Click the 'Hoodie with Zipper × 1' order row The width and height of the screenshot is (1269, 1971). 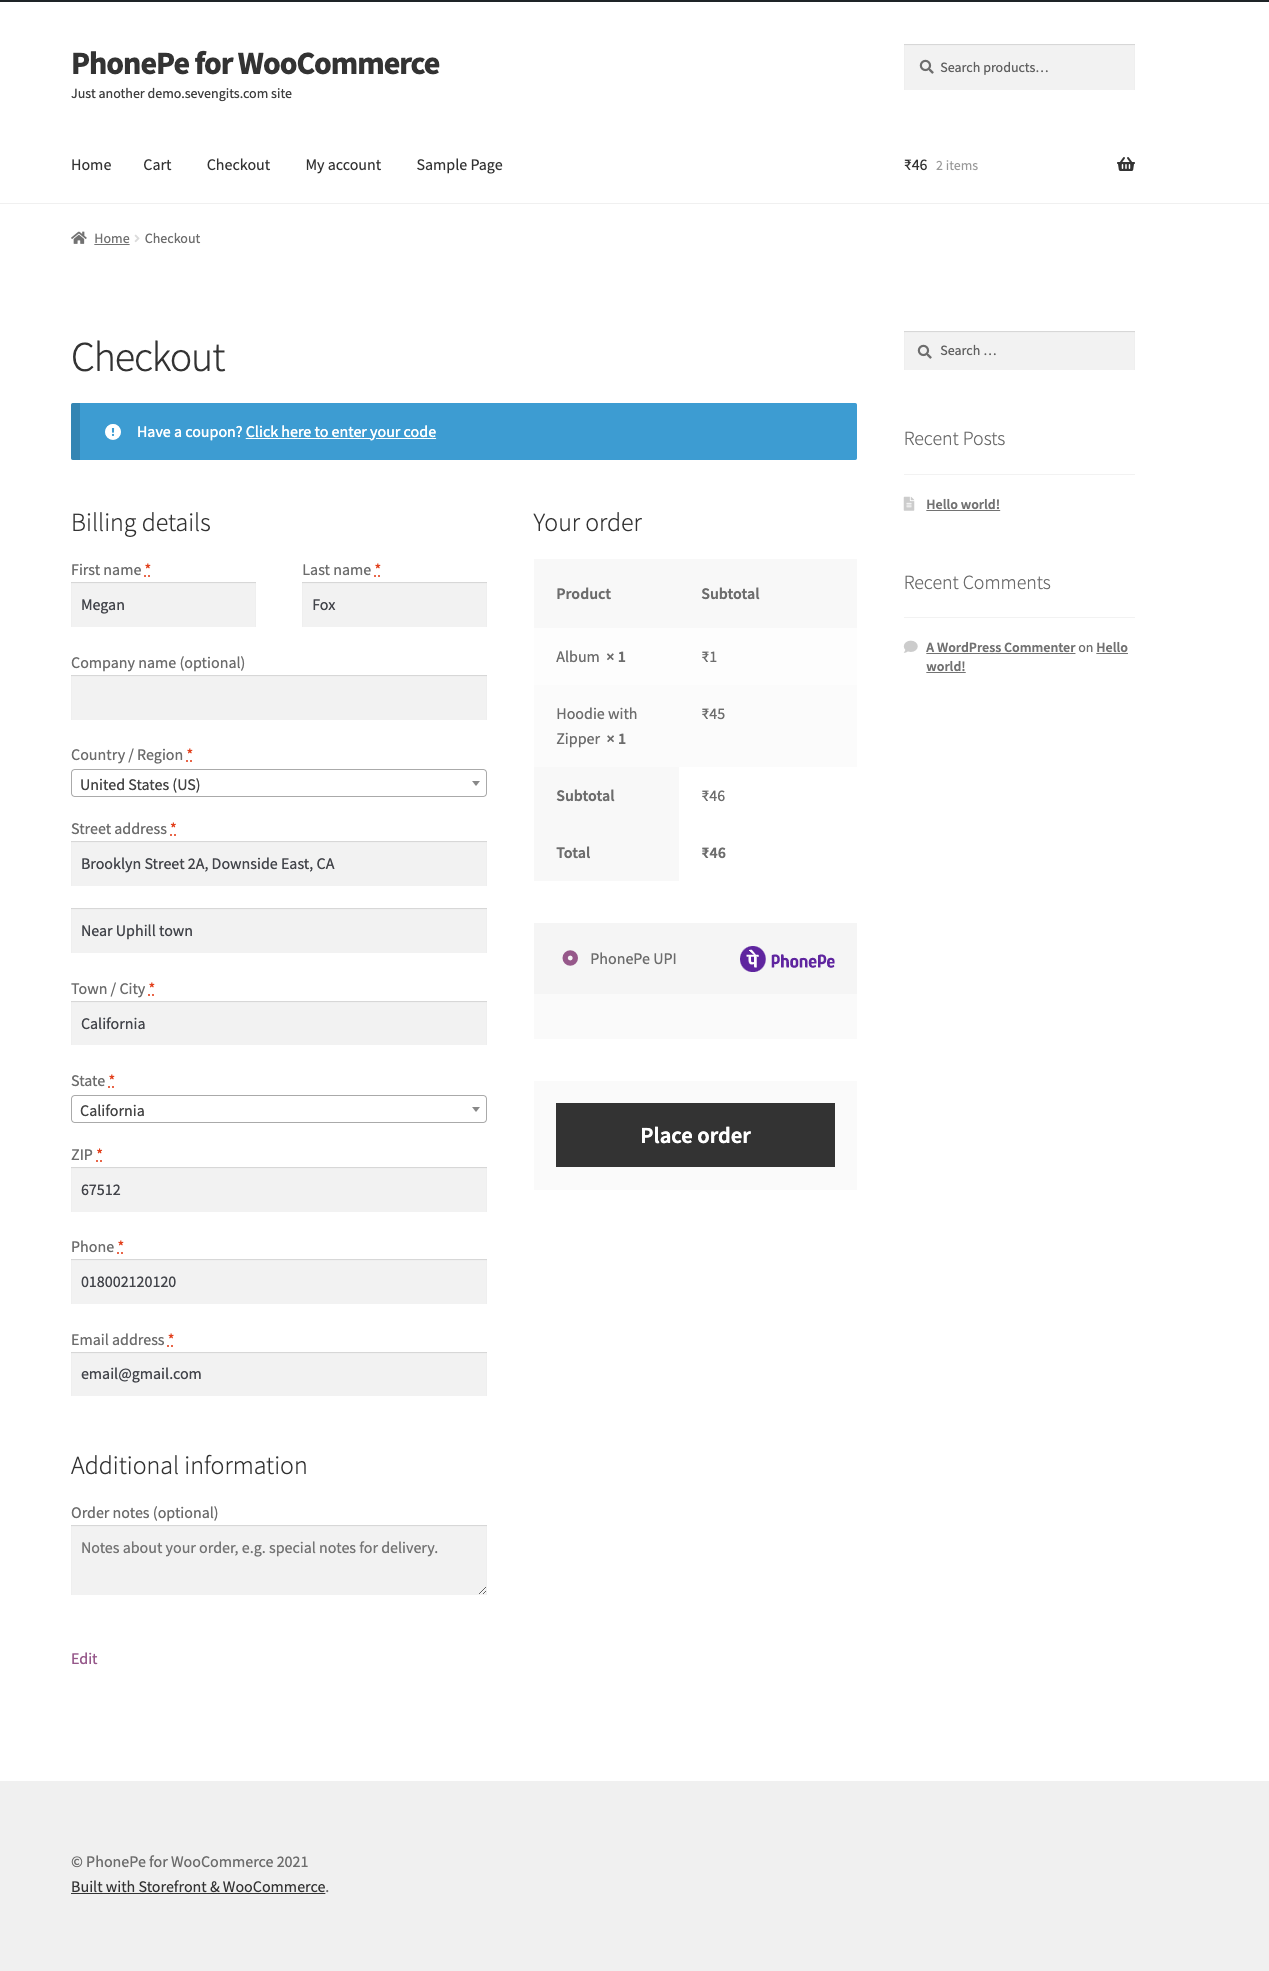pos(695,726)
